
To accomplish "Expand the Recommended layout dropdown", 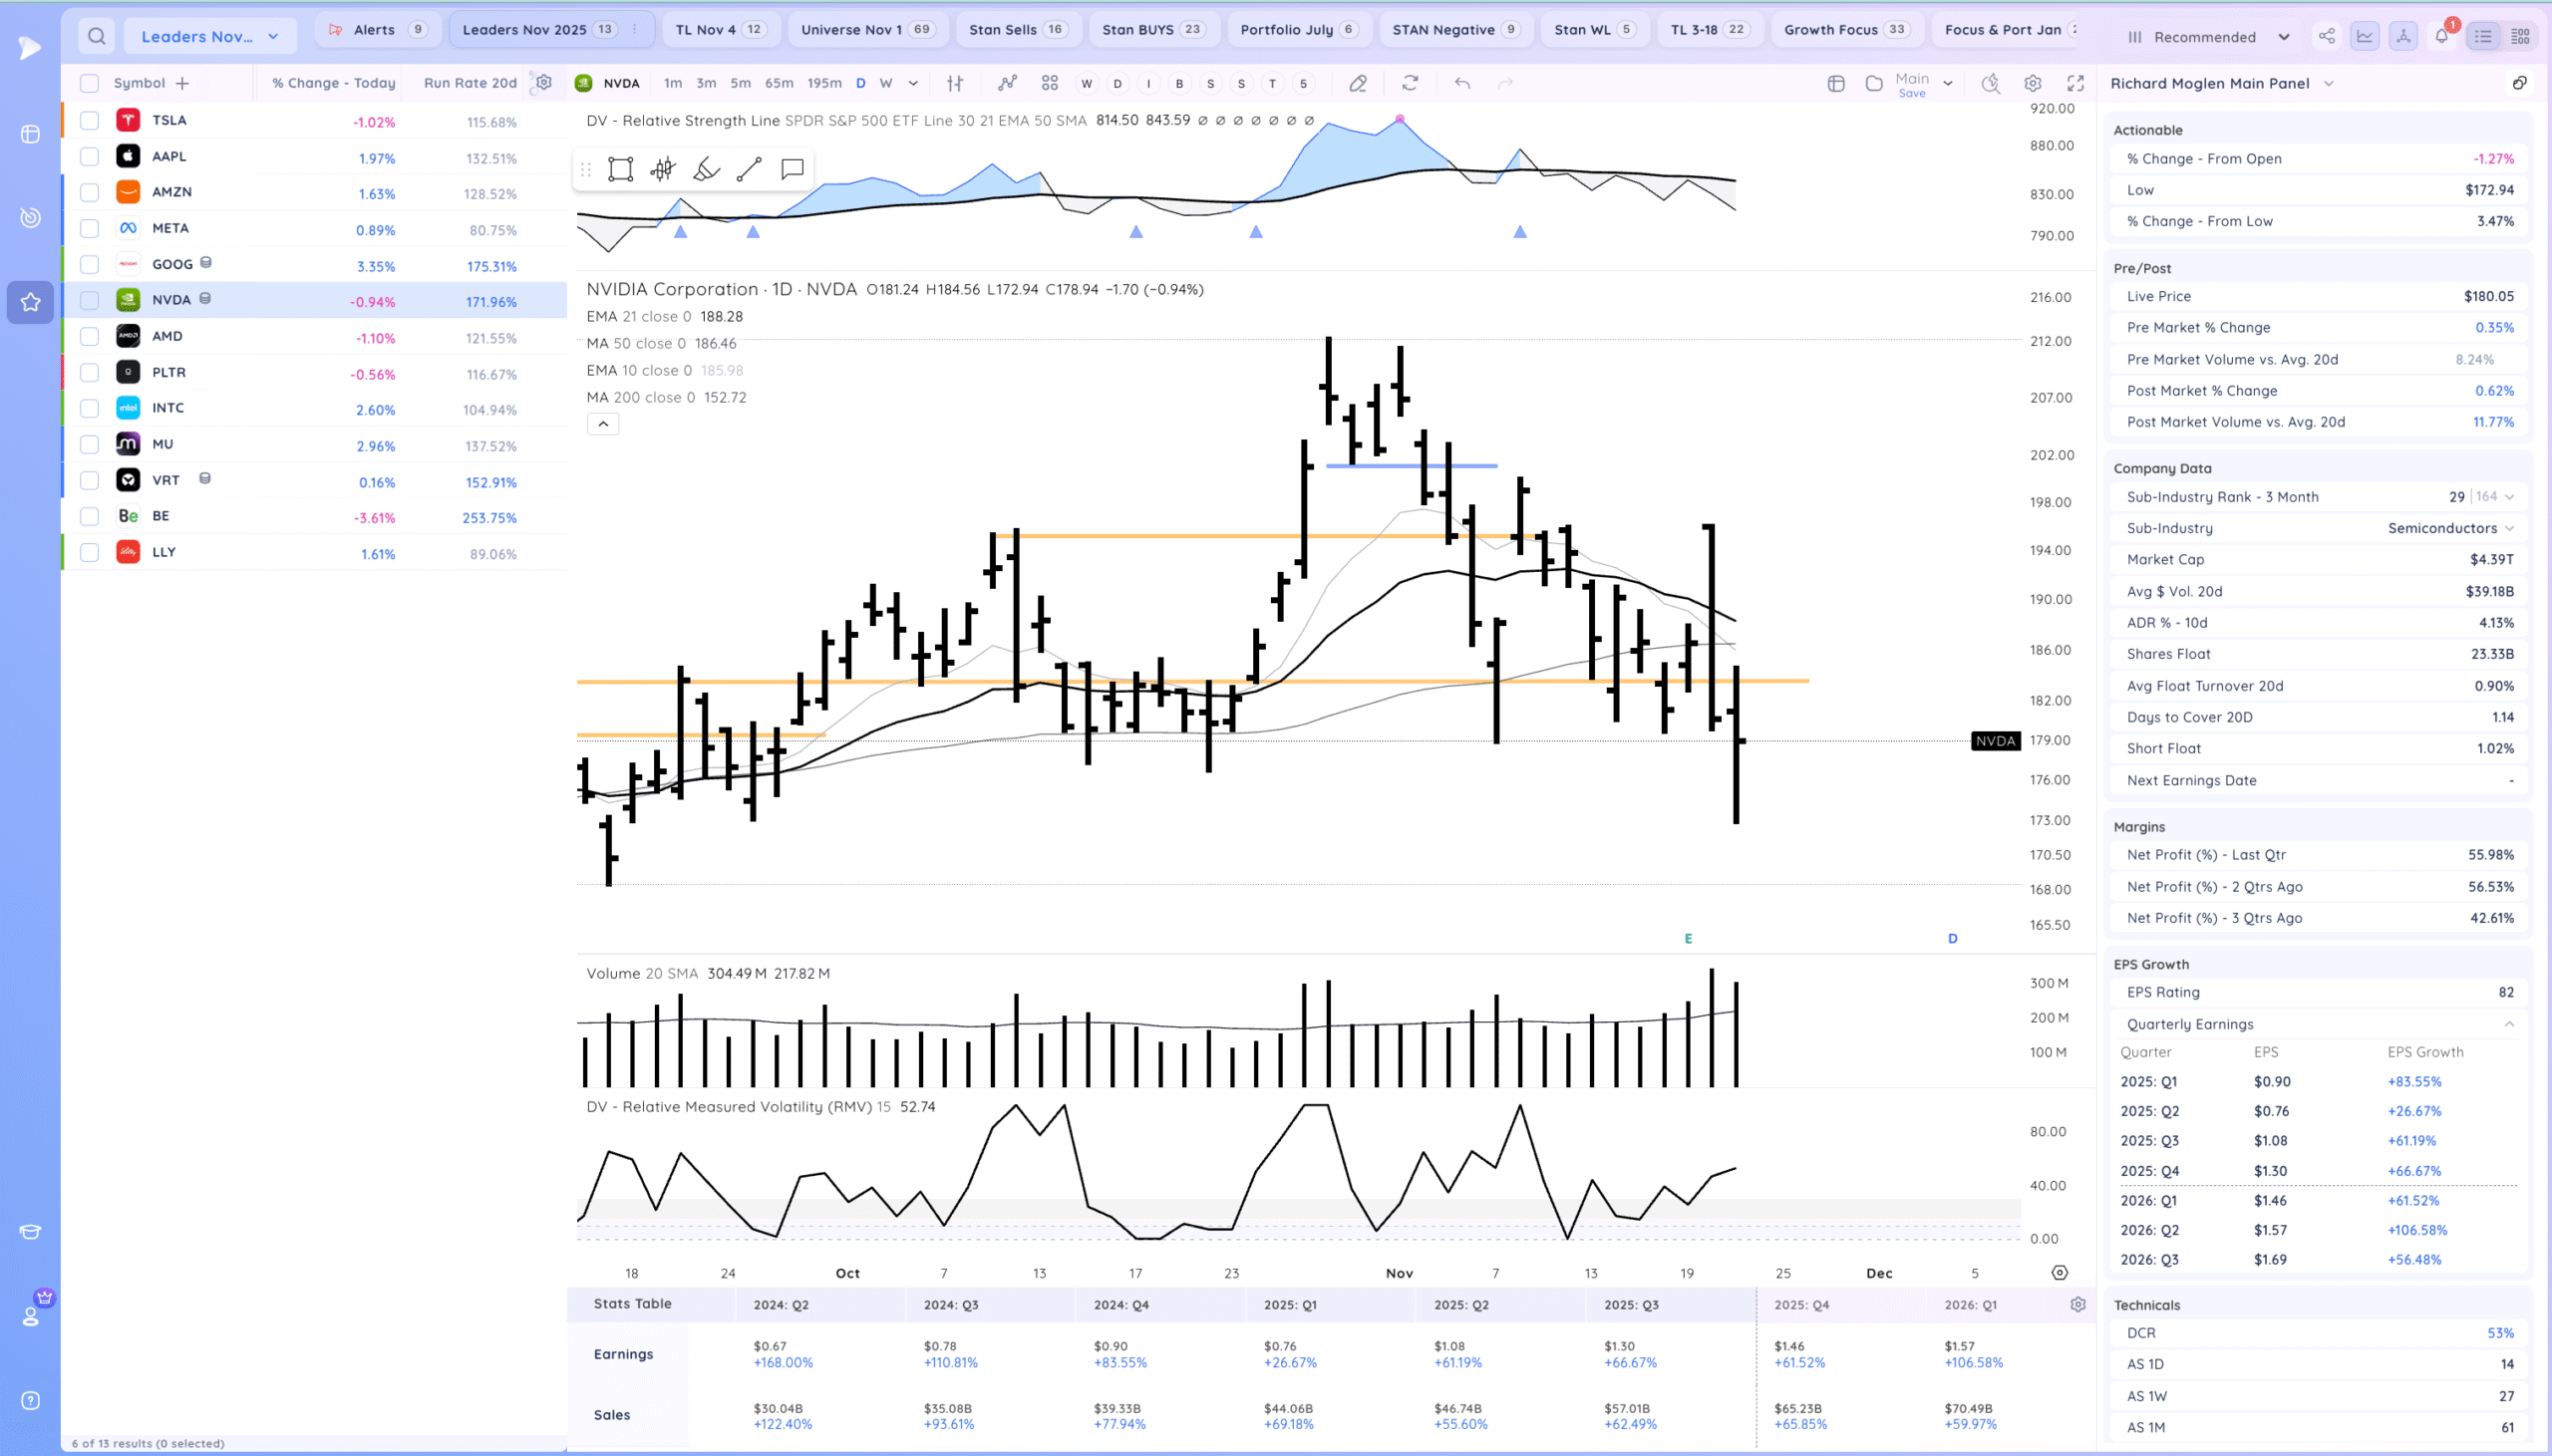I will click(2208, 37).
